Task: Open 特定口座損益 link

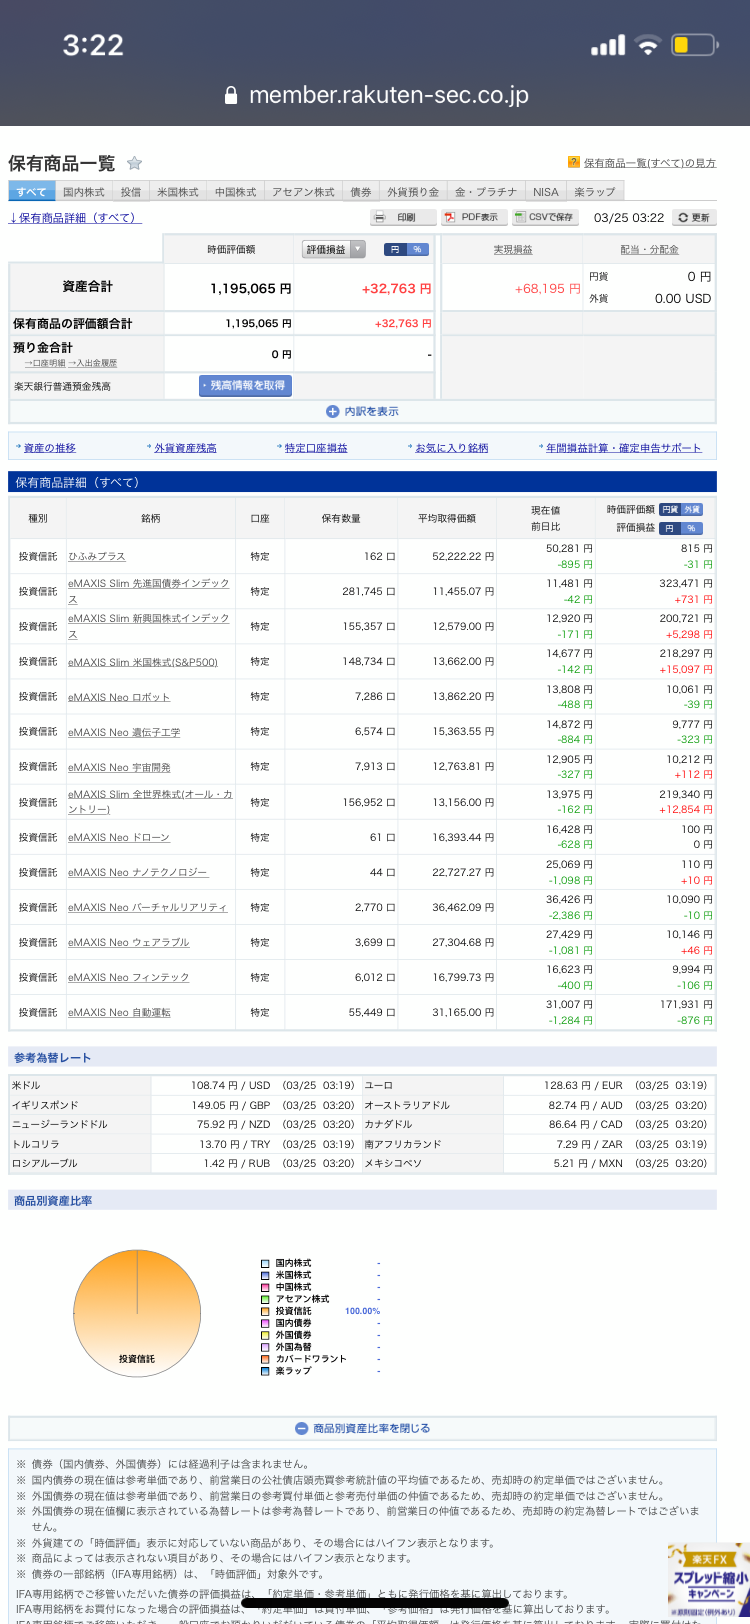Action: click(316, 448)
